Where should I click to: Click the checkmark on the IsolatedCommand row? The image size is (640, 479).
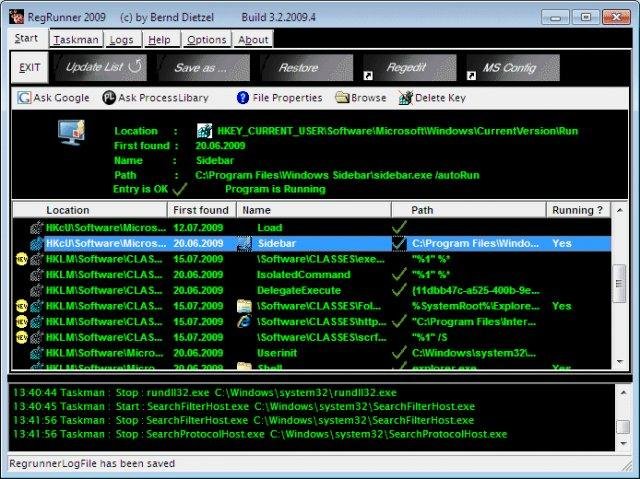tap(399, 274)
